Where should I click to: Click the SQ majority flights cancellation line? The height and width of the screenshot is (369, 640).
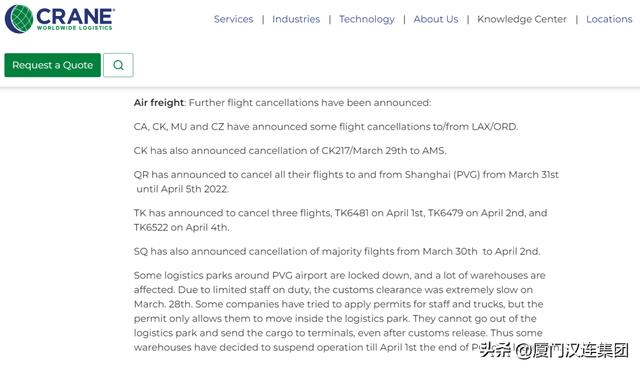point(337,251)
